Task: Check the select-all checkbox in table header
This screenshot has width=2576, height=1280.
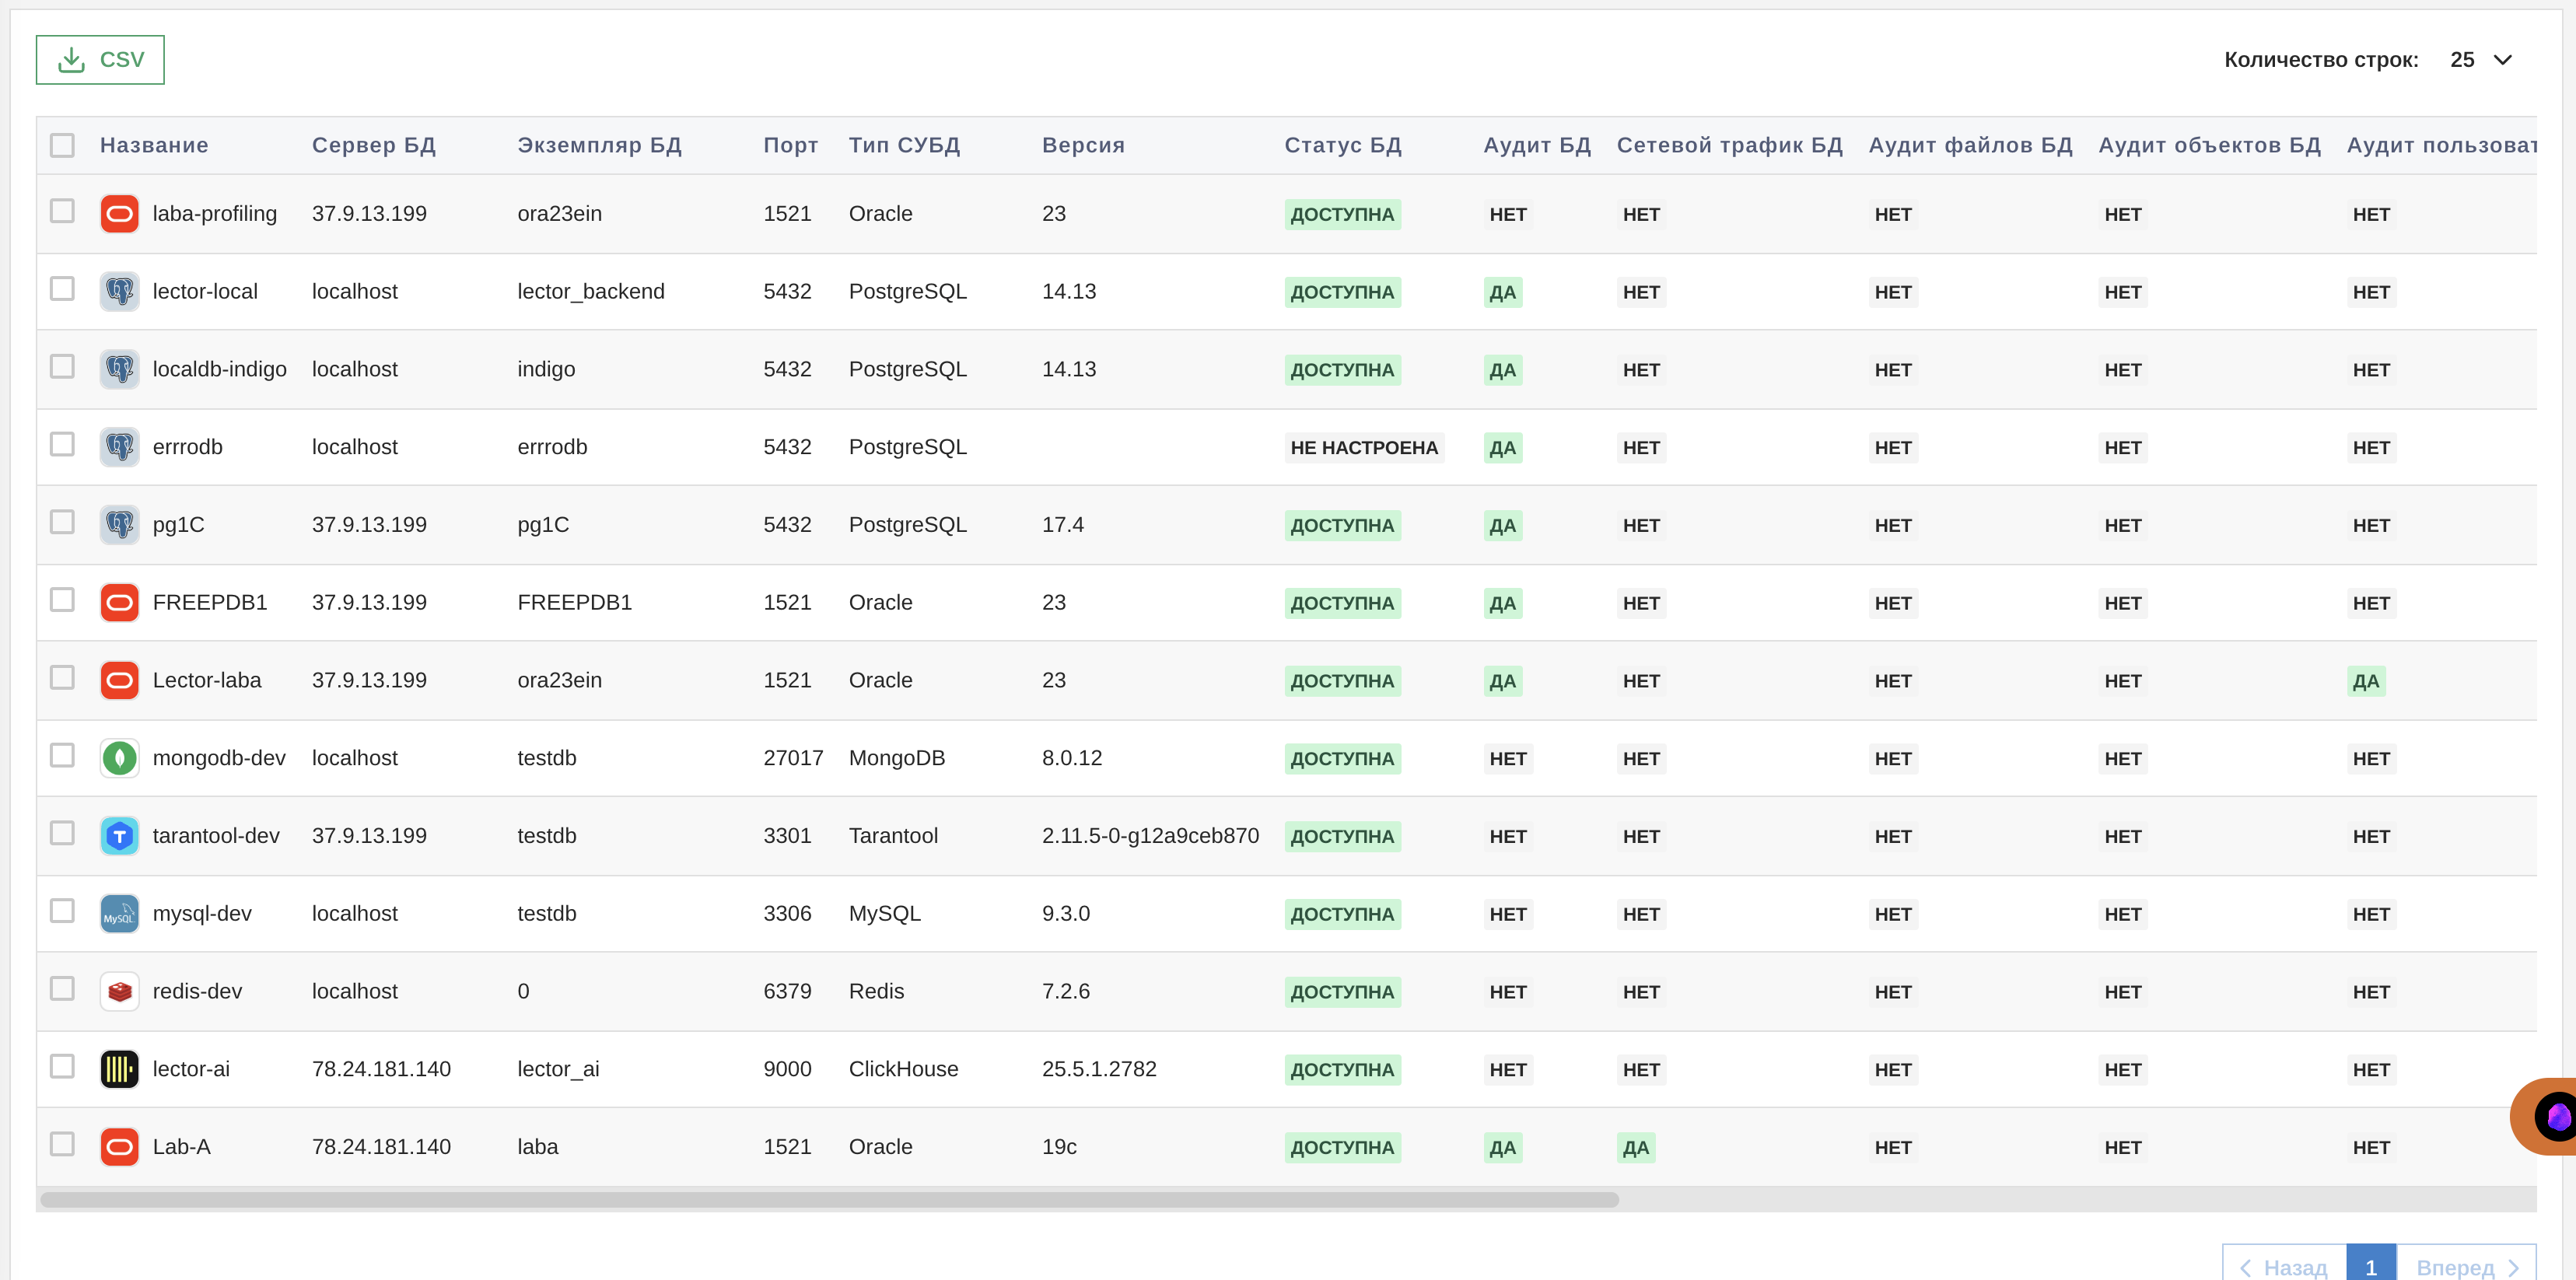Action: [x=62, y=146]
